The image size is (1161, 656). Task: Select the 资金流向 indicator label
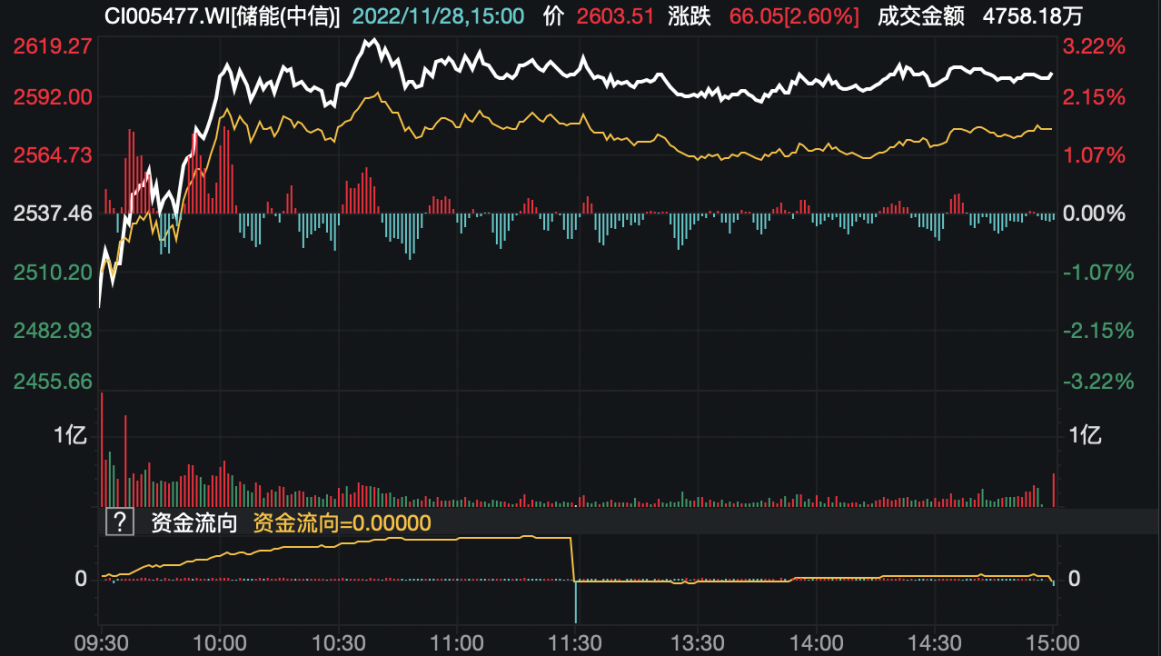tap(194, 523)
